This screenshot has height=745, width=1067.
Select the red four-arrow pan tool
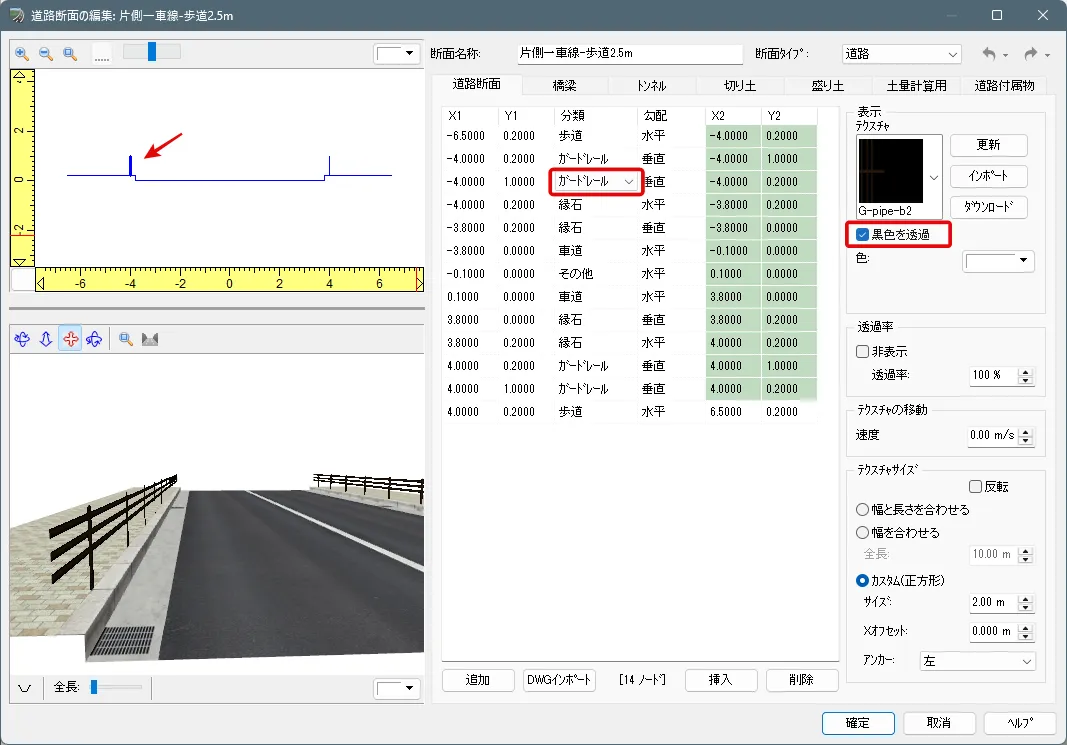point(70,339)
